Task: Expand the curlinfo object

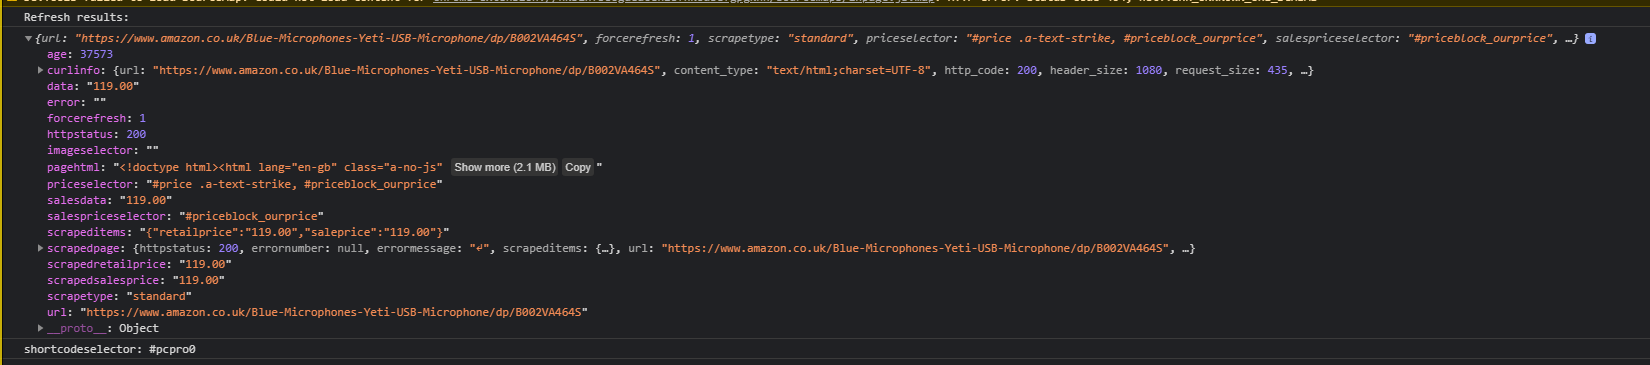Action: [x=40, y=70]
